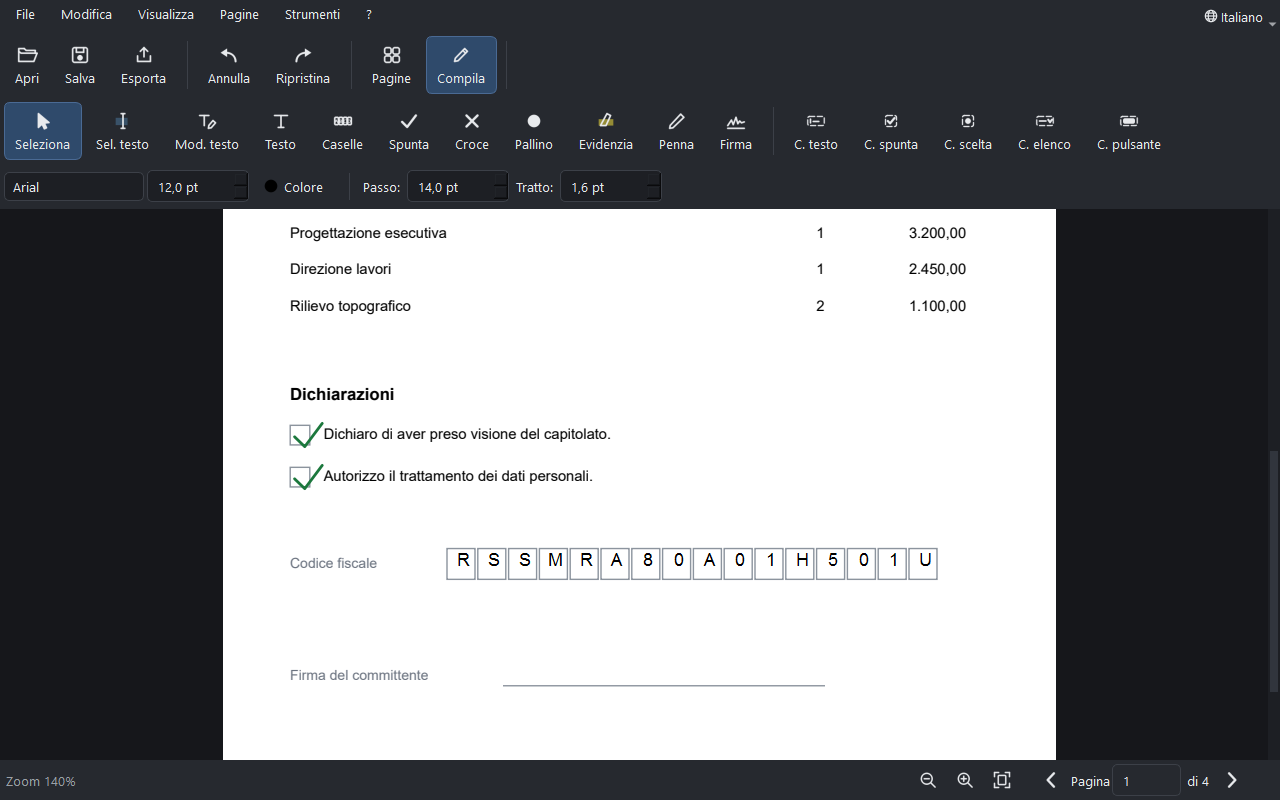Undo the last action with Annulla
Image resolution: width=1280 pixels, height=800 pixels.
point(229,65)
